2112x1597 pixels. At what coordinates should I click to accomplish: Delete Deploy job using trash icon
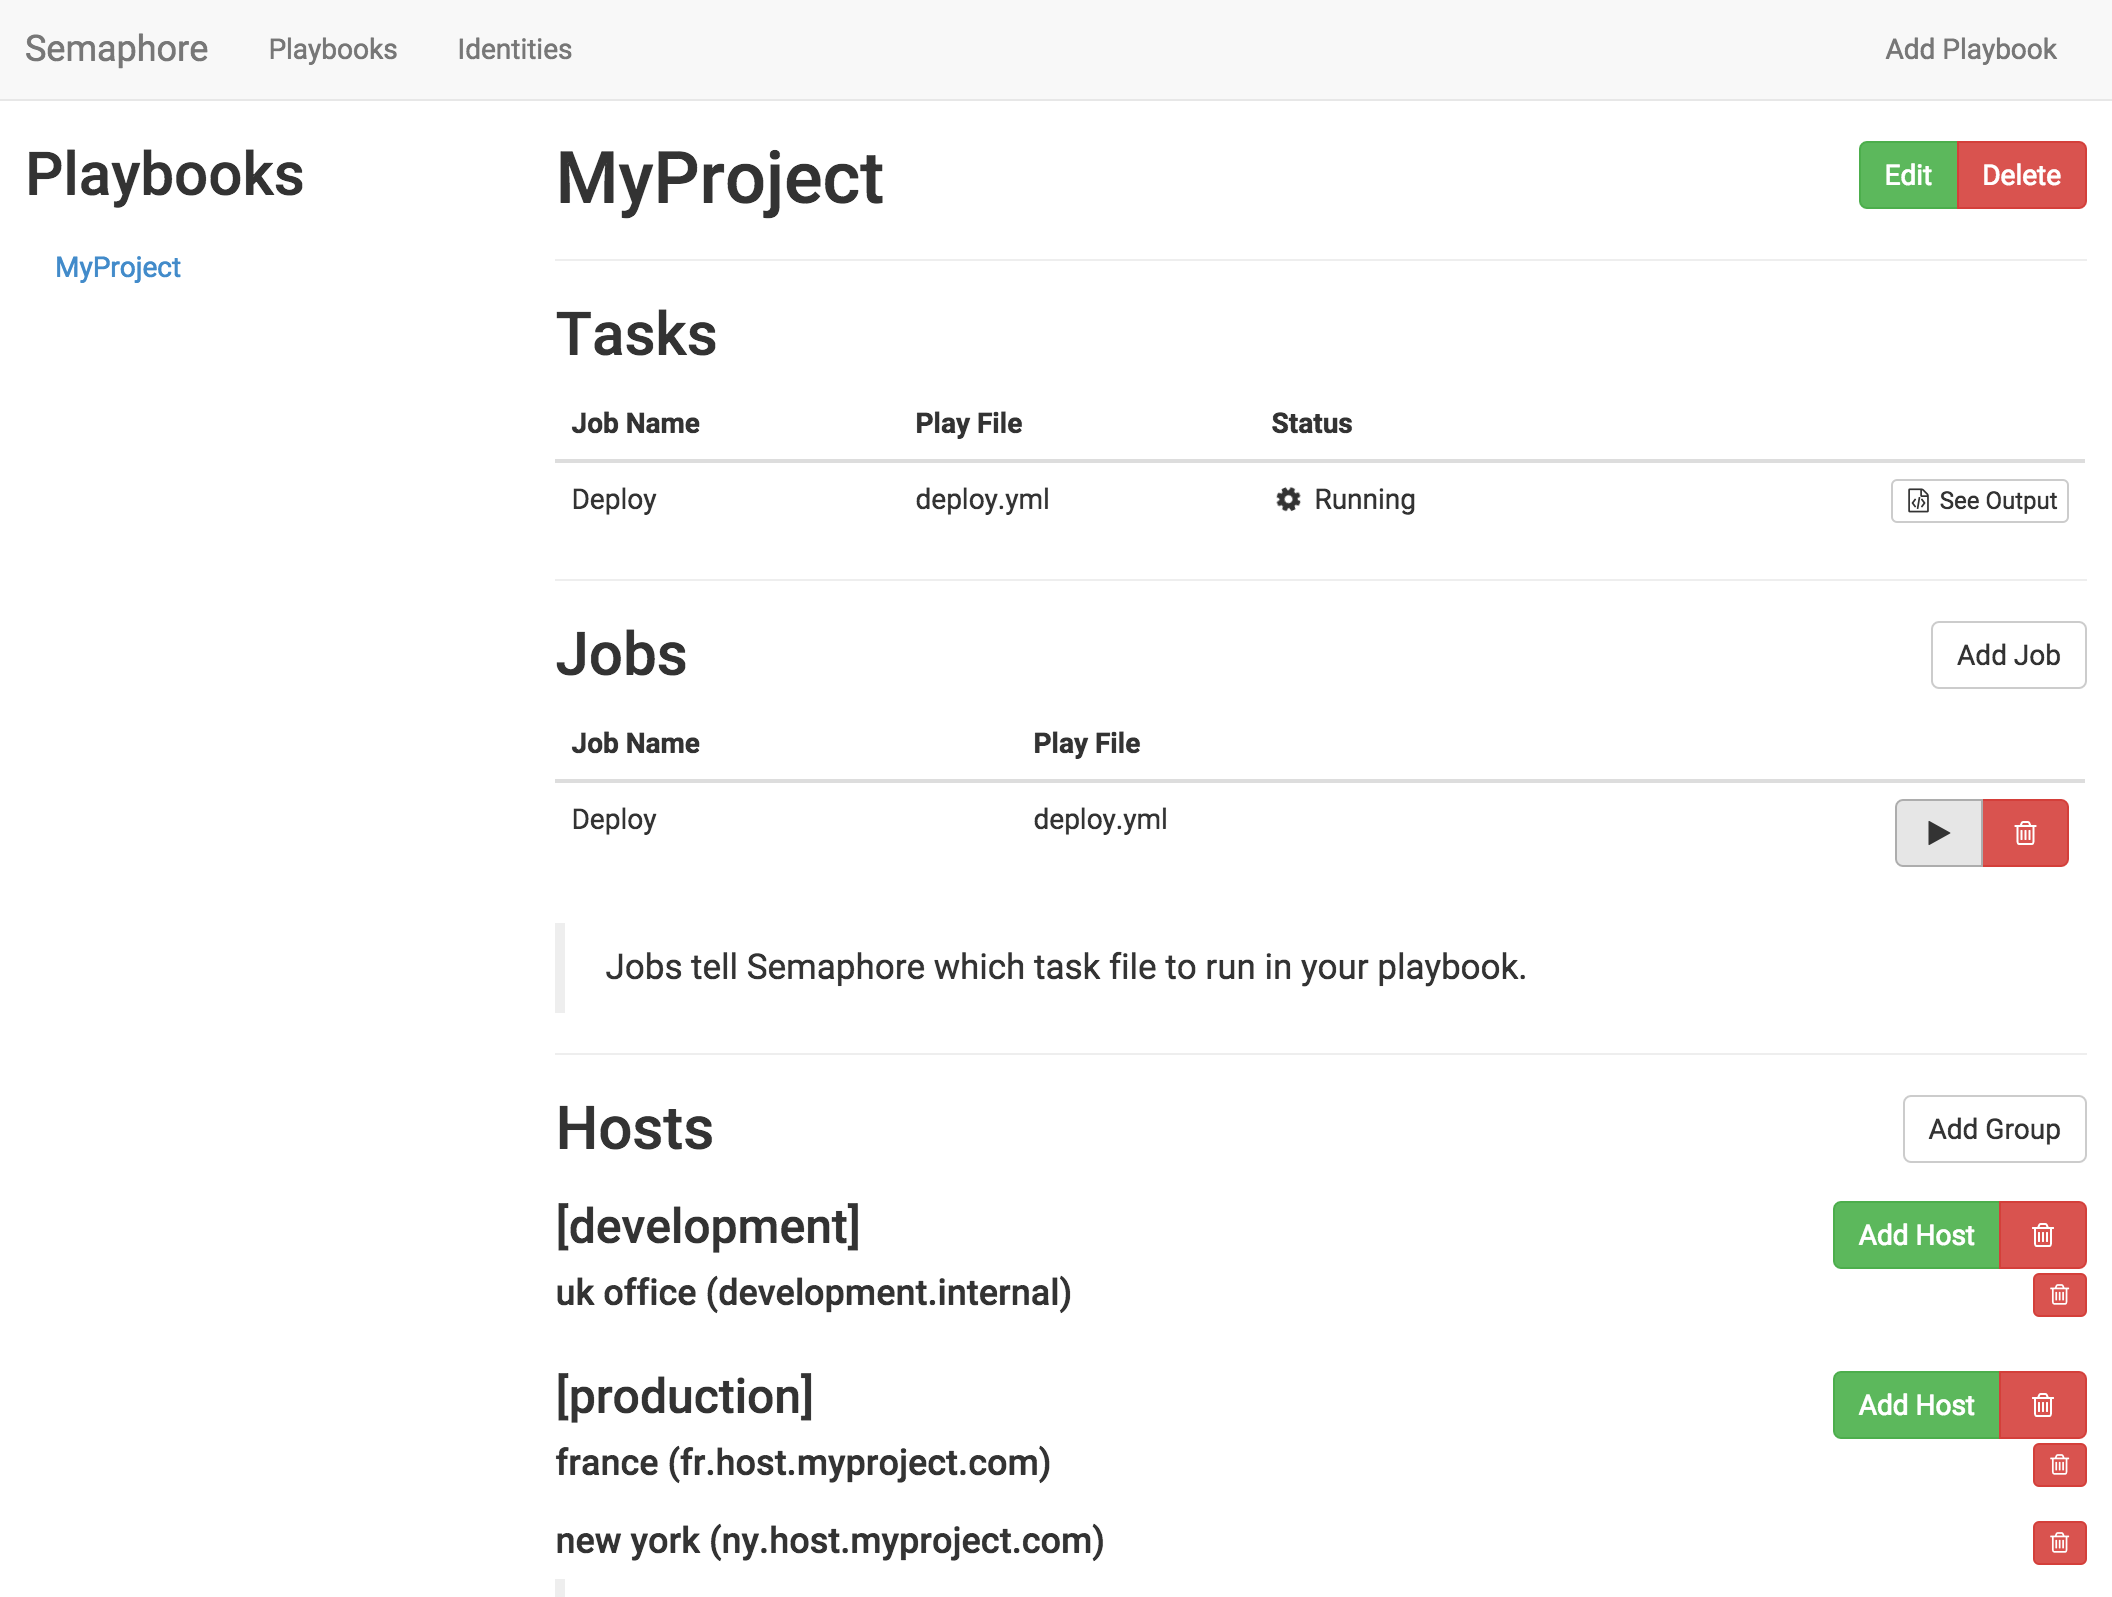point(2025,833)
